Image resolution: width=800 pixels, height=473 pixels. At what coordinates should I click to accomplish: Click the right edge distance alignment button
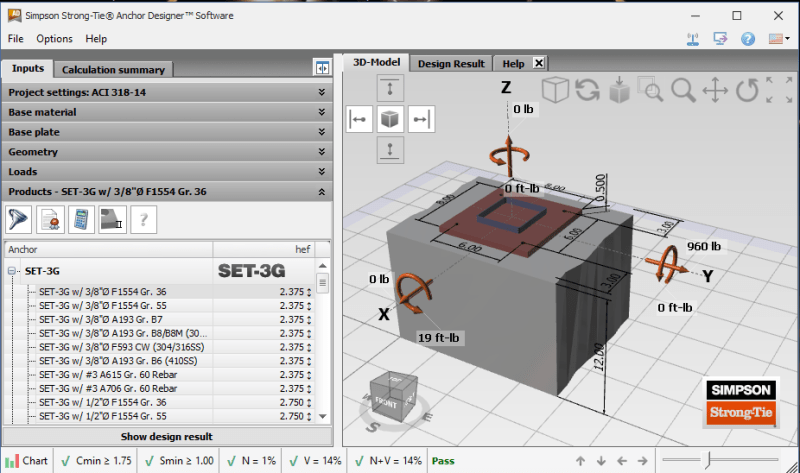[421, 119]
